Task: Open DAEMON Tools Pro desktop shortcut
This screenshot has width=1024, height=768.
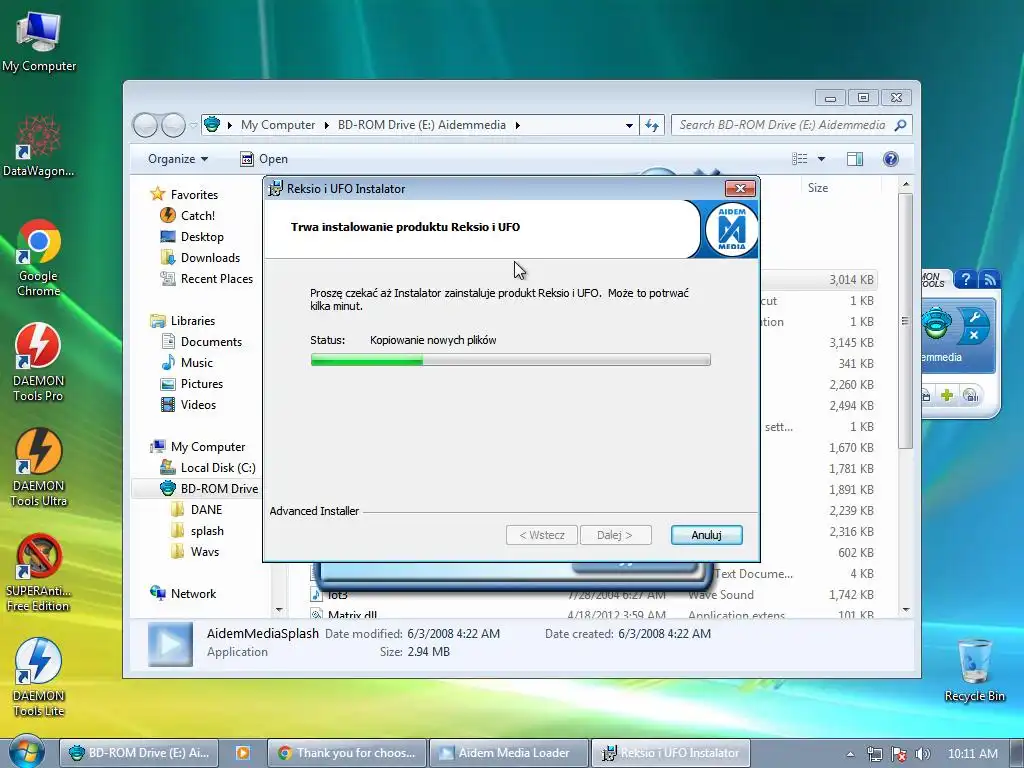Action: (39, 363)
